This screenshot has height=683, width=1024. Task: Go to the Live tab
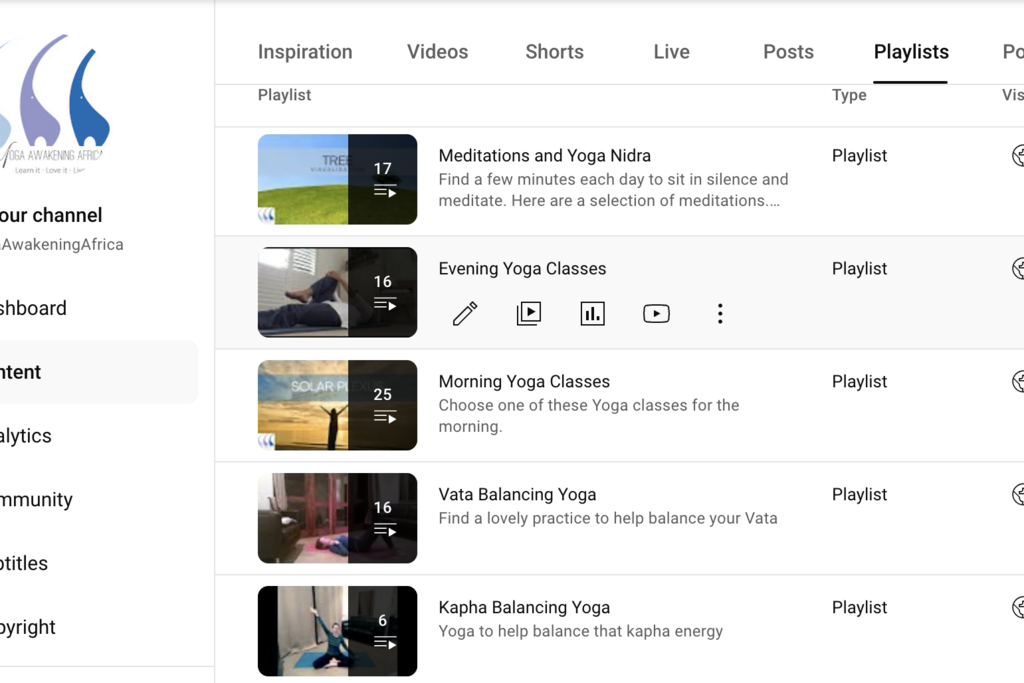pos(671,52)
